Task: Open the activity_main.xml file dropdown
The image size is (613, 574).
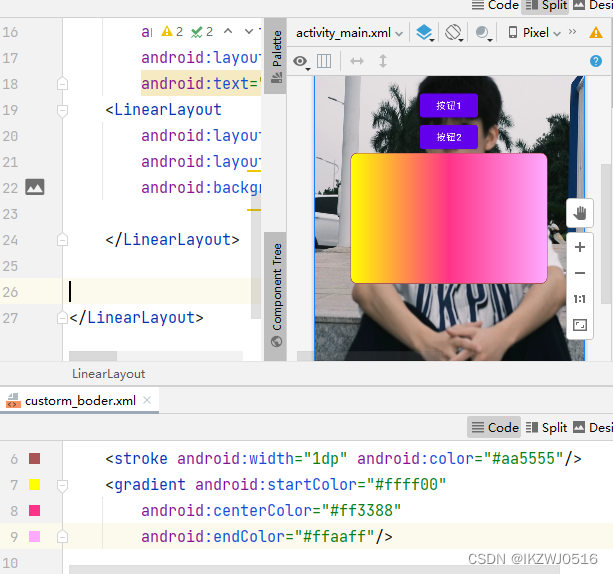Action: coord(349,33)
